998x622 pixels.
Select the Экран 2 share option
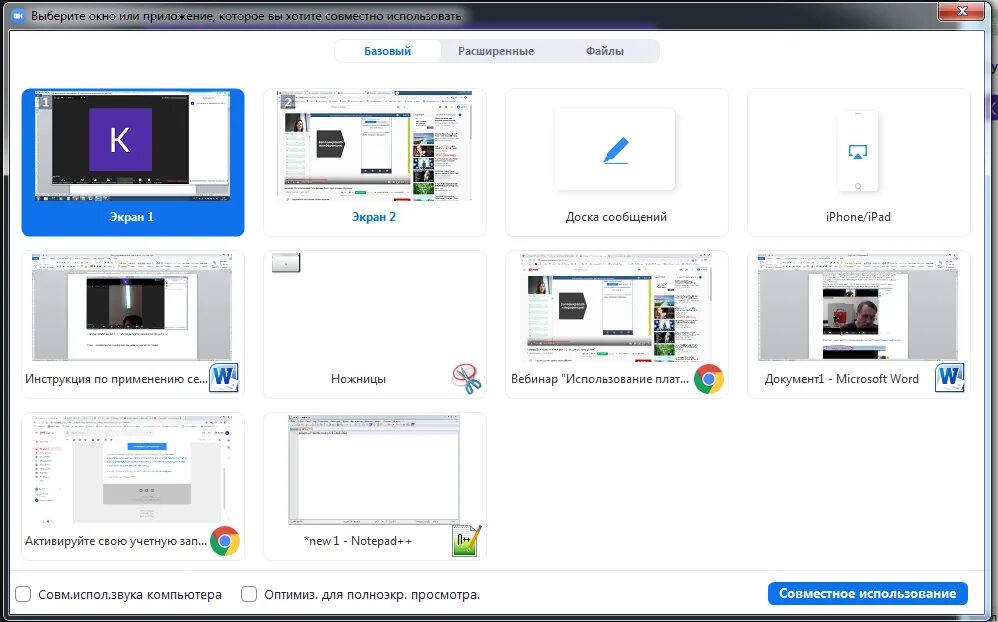375,162
